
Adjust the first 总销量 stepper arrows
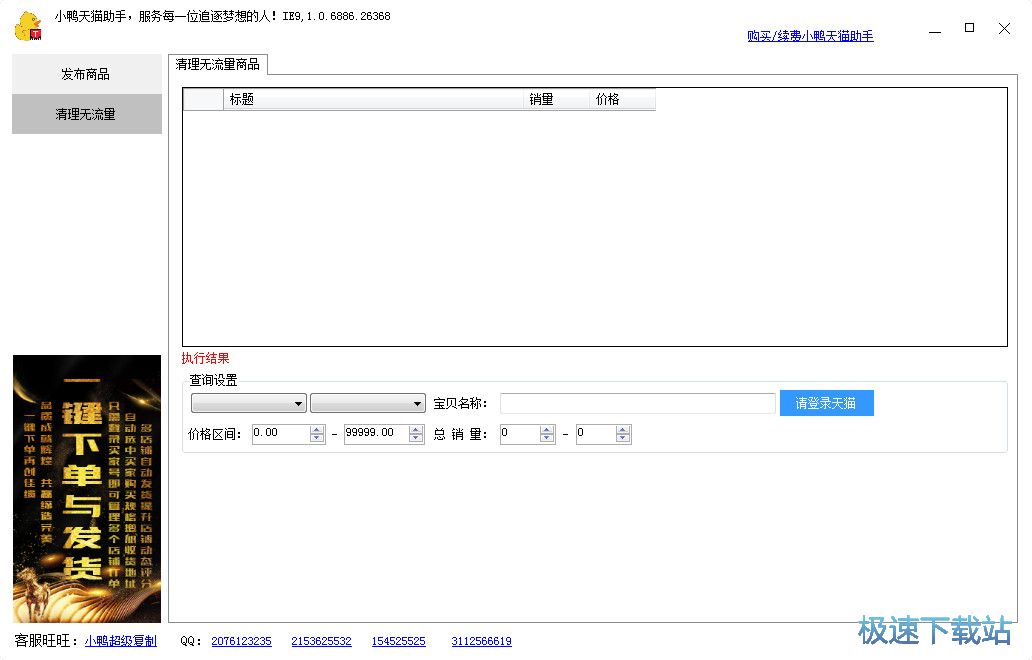tap(547, 434)
